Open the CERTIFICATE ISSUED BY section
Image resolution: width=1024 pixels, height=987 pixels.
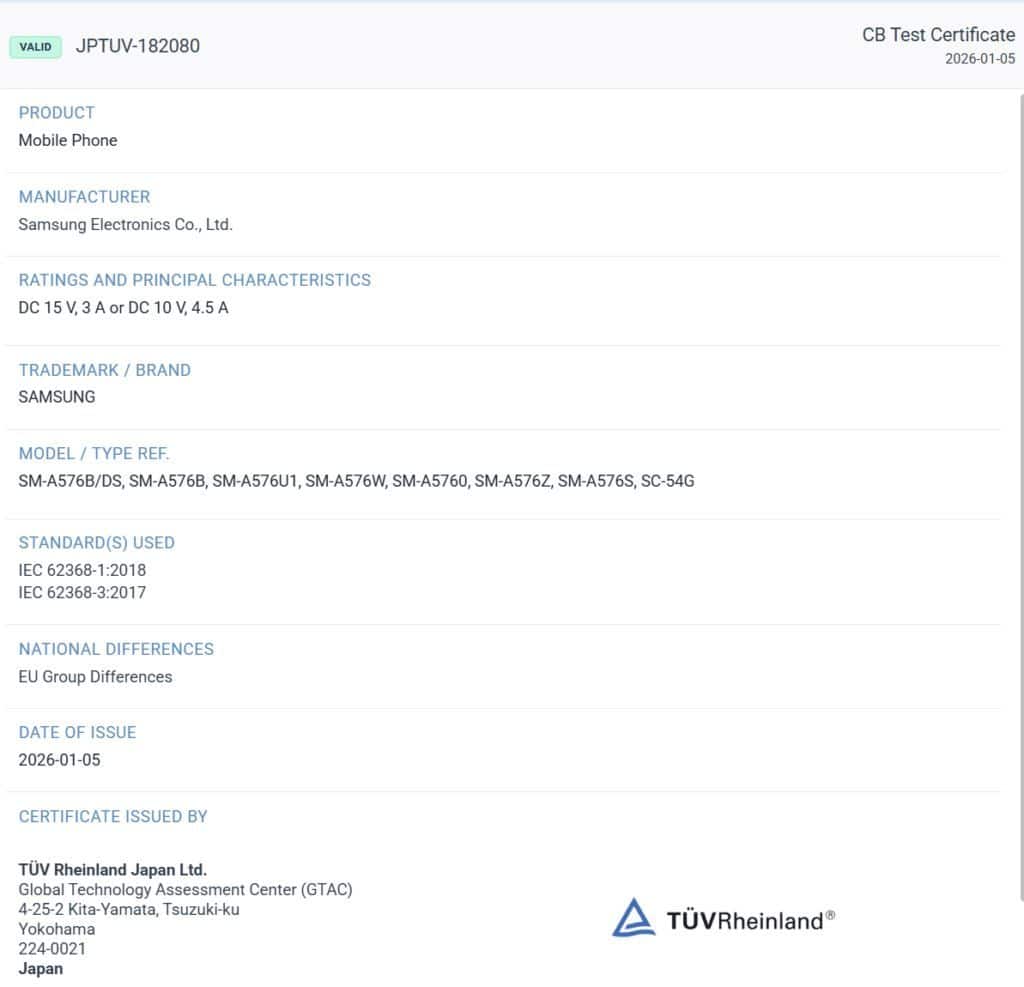(112, 817)
